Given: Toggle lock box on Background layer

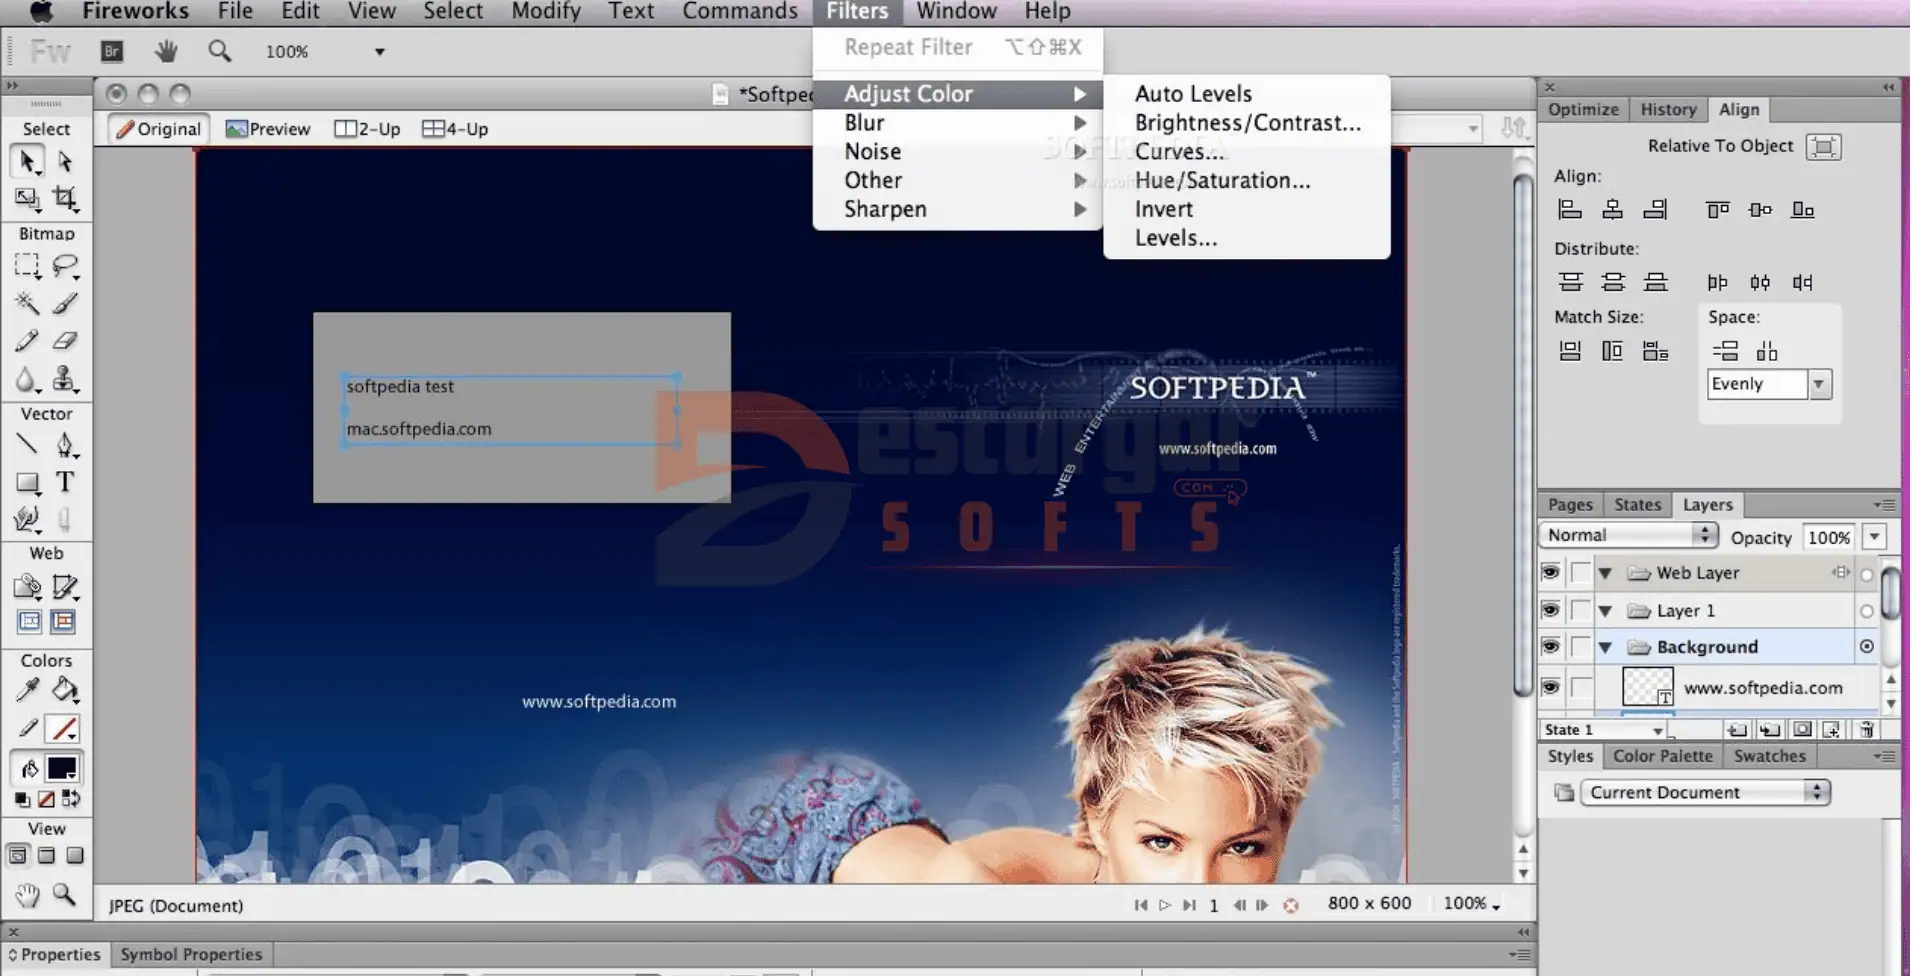Looking at the screenshot, I should coord(1580,647).
